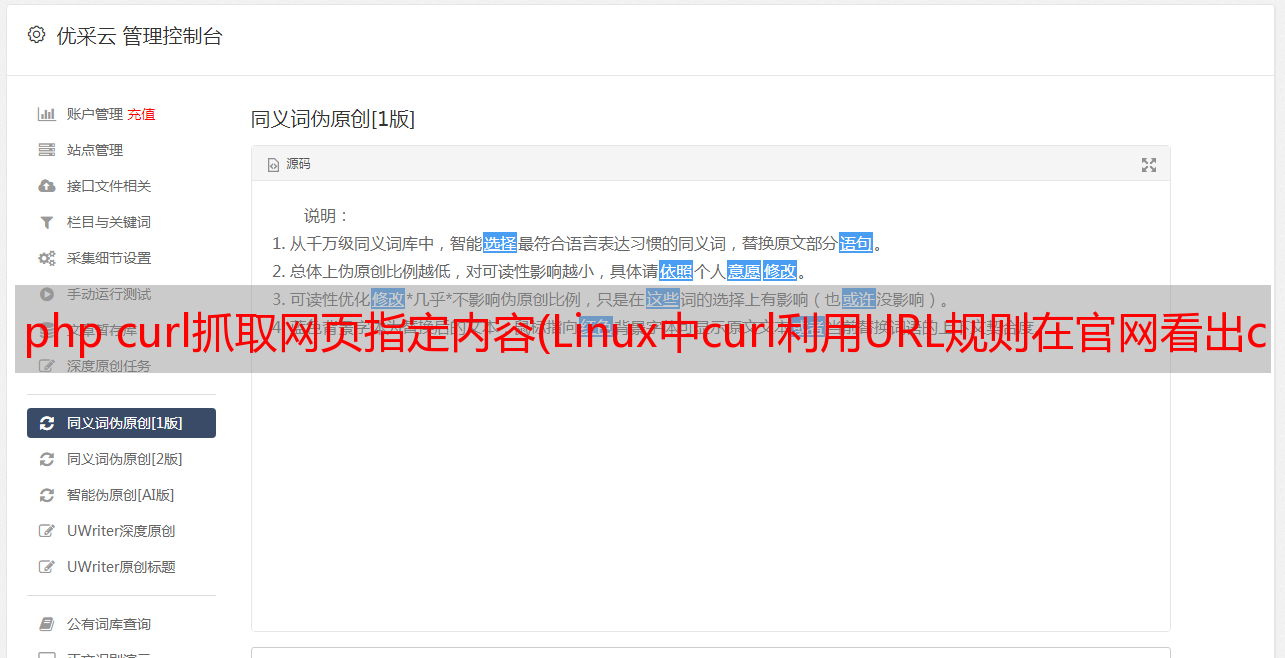Click the server icon next to 站点管理
The height and width of the screenshot is (658, 1285).
pos(46,150)
